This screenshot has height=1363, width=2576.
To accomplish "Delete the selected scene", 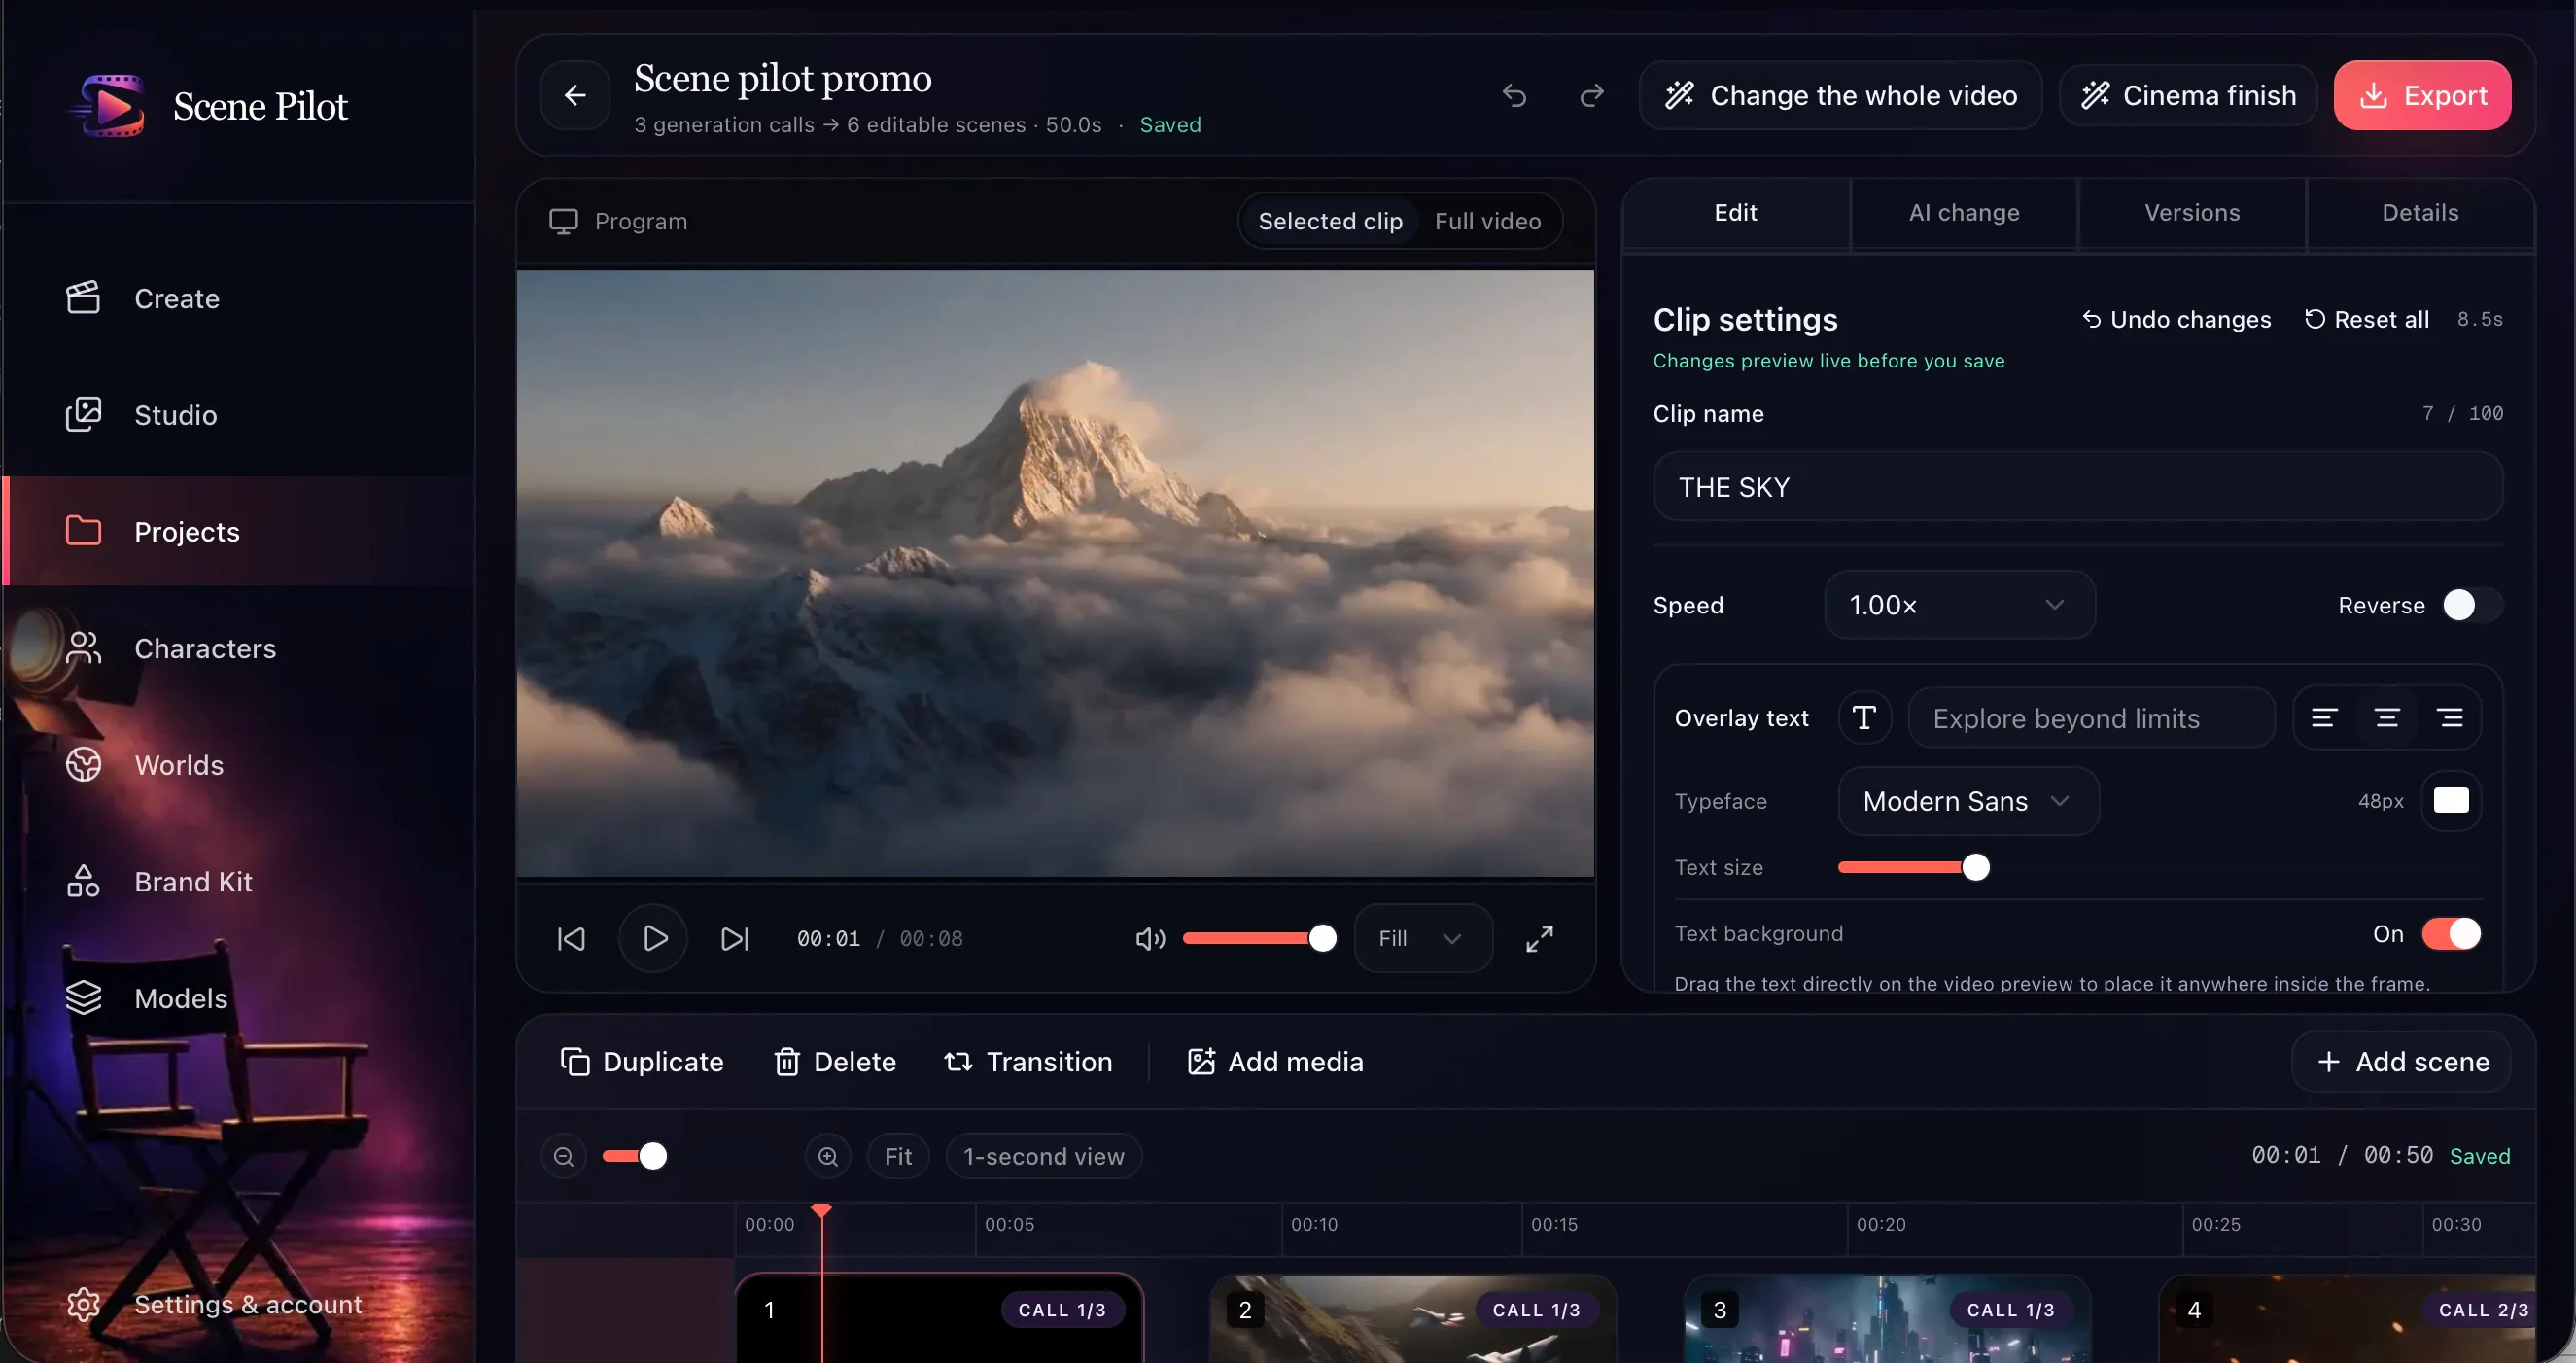I will point(835,1062).
